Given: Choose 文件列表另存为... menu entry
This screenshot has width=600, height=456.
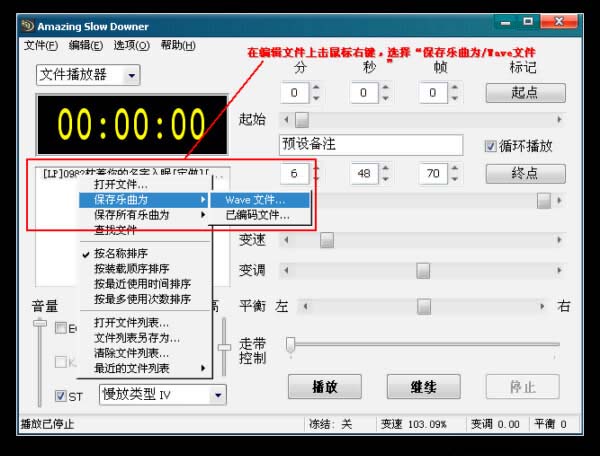Looking at the screenshot, I should pyautogui.click(x=144, y=338).
